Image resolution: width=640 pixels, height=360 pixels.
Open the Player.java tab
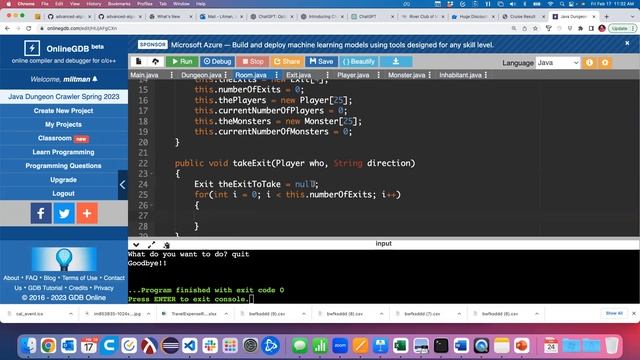(x=353, y=75)
